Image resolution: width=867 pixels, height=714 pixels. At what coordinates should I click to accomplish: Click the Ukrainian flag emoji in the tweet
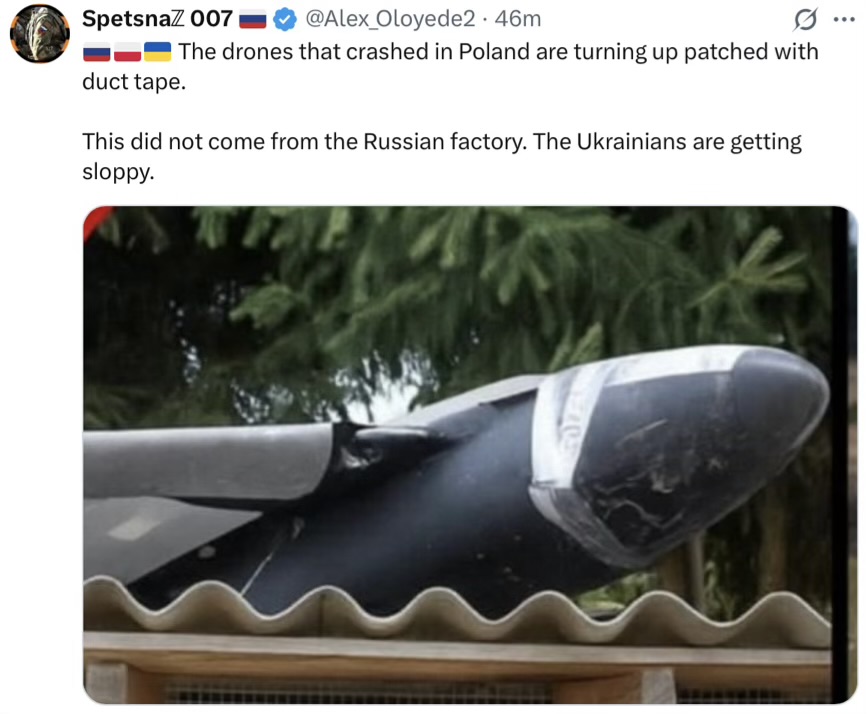158,53
